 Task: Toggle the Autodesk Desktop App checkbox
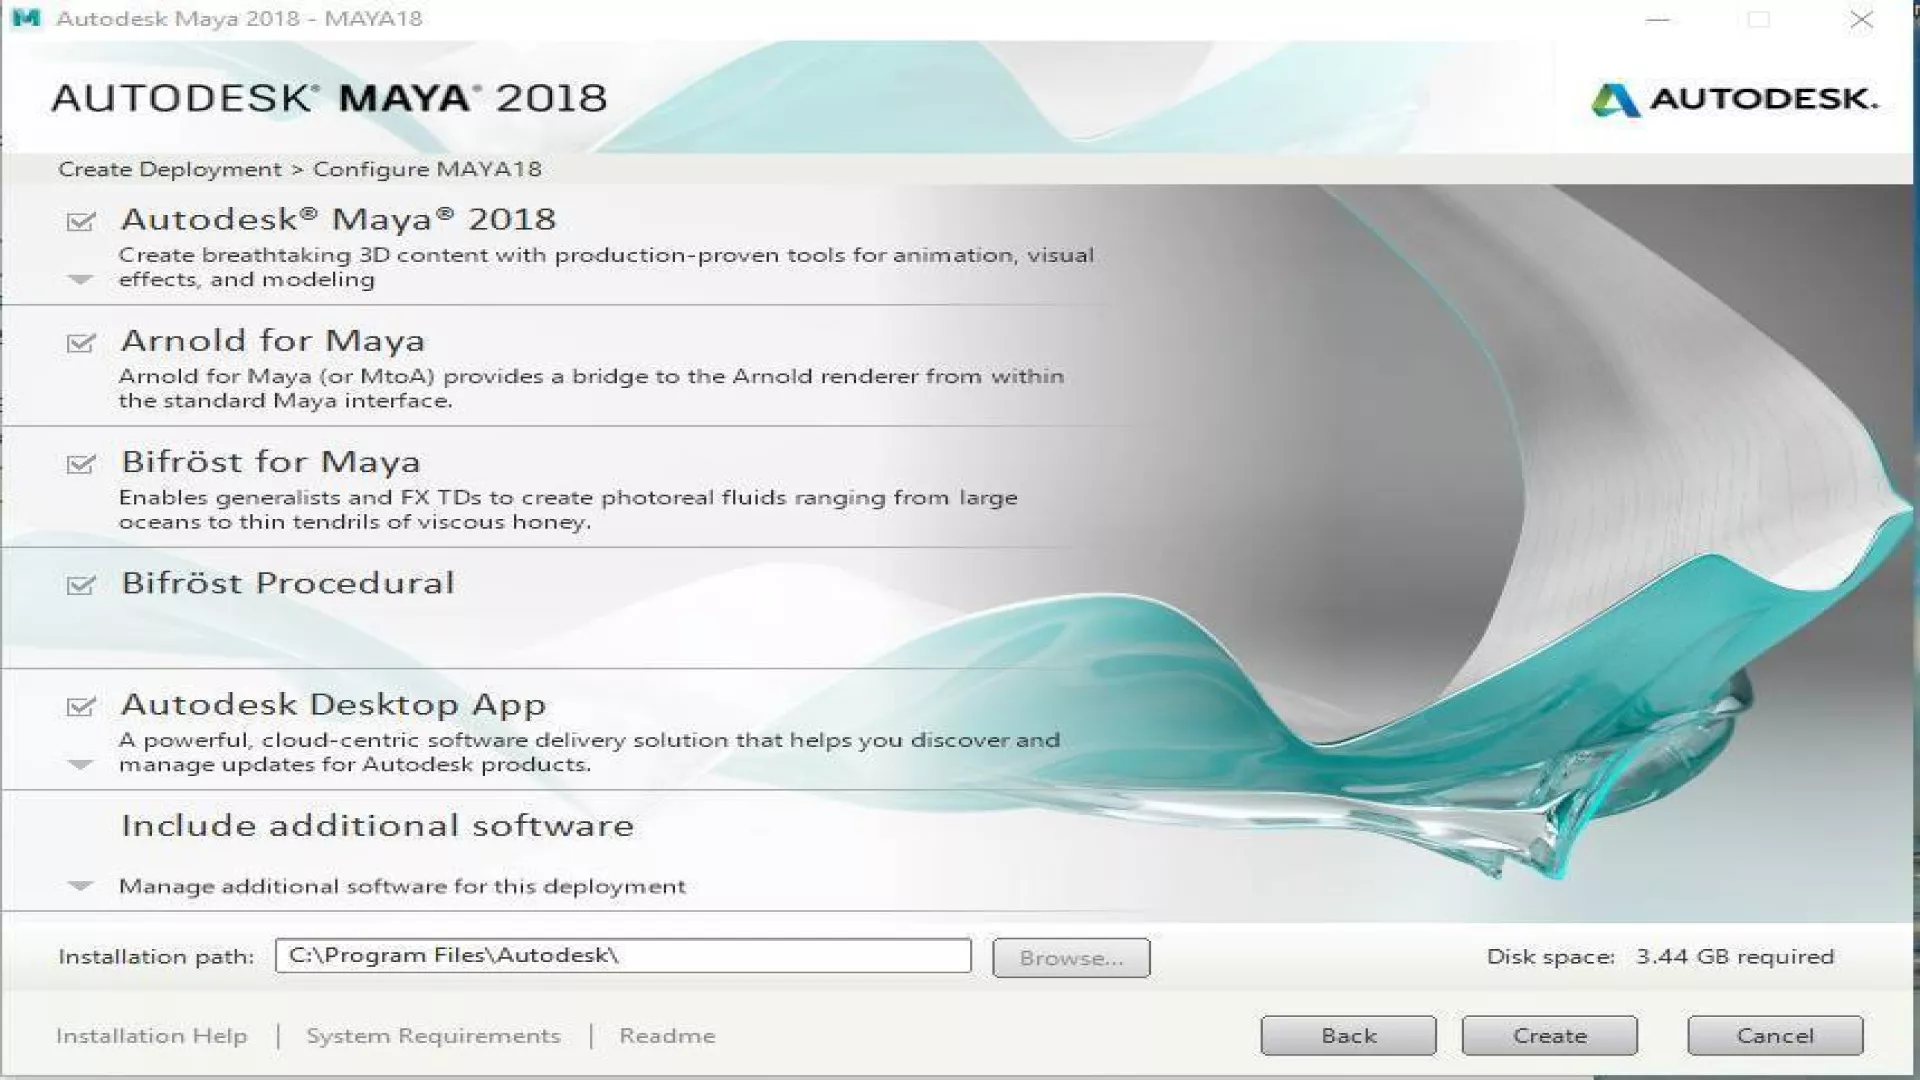(x=80, y=707)
